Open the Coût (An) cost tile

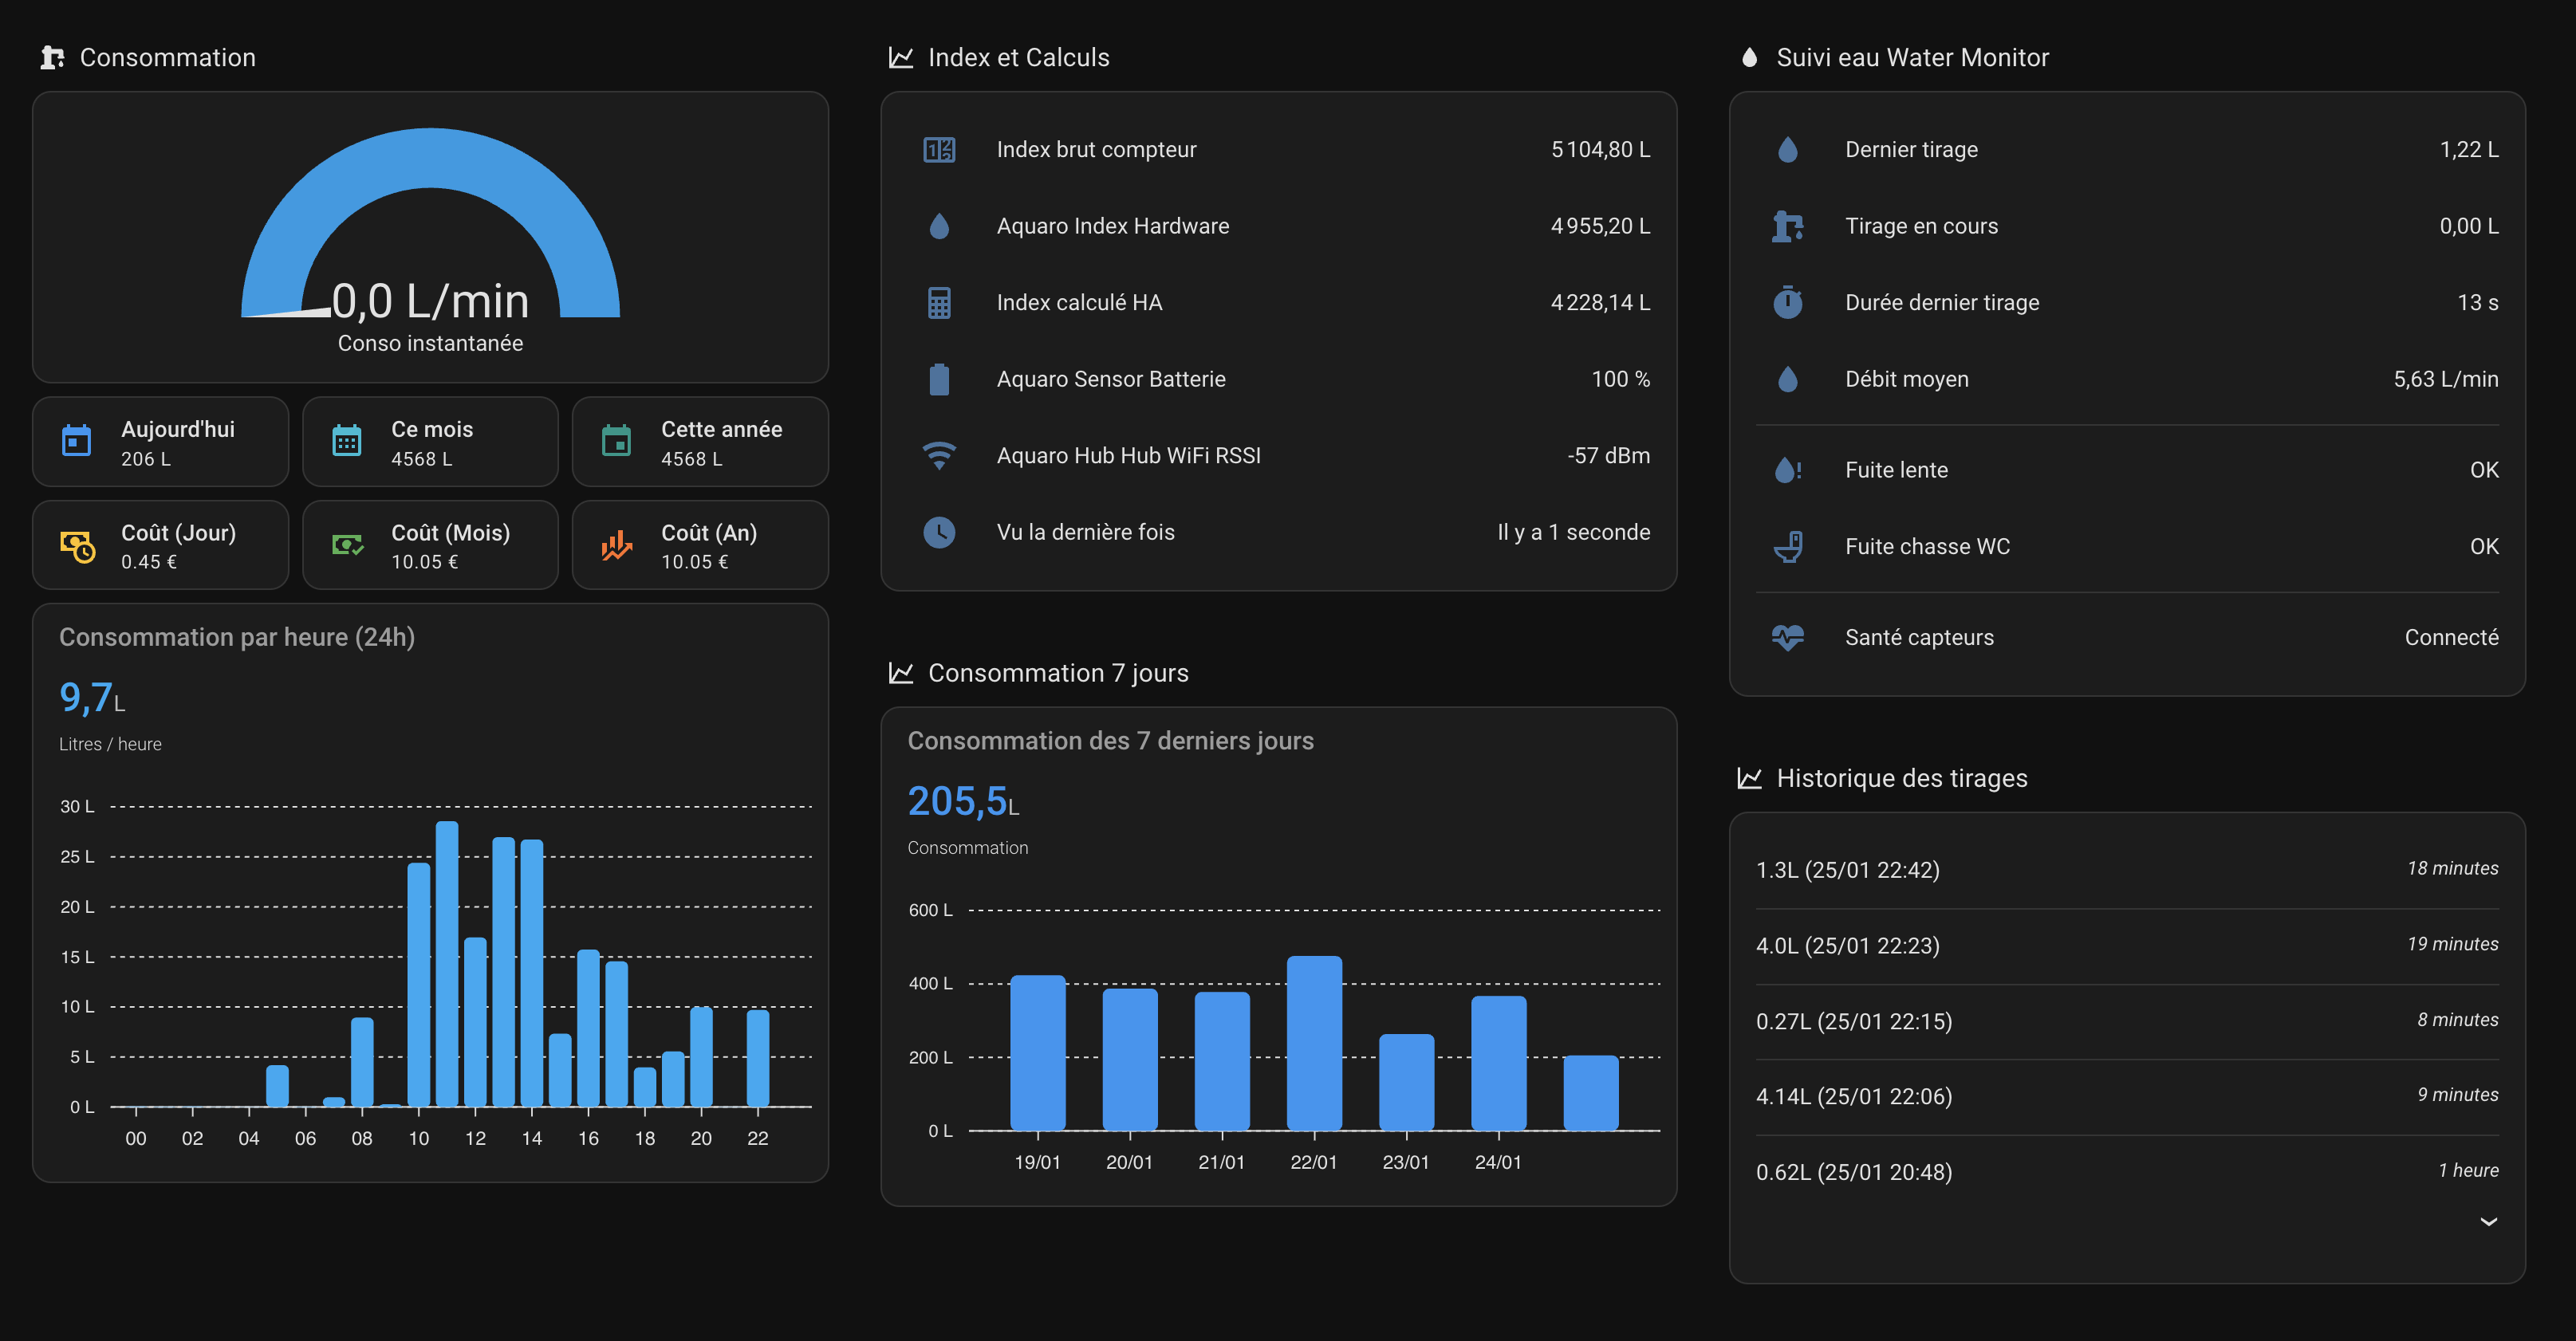click(x=700, y=545)
